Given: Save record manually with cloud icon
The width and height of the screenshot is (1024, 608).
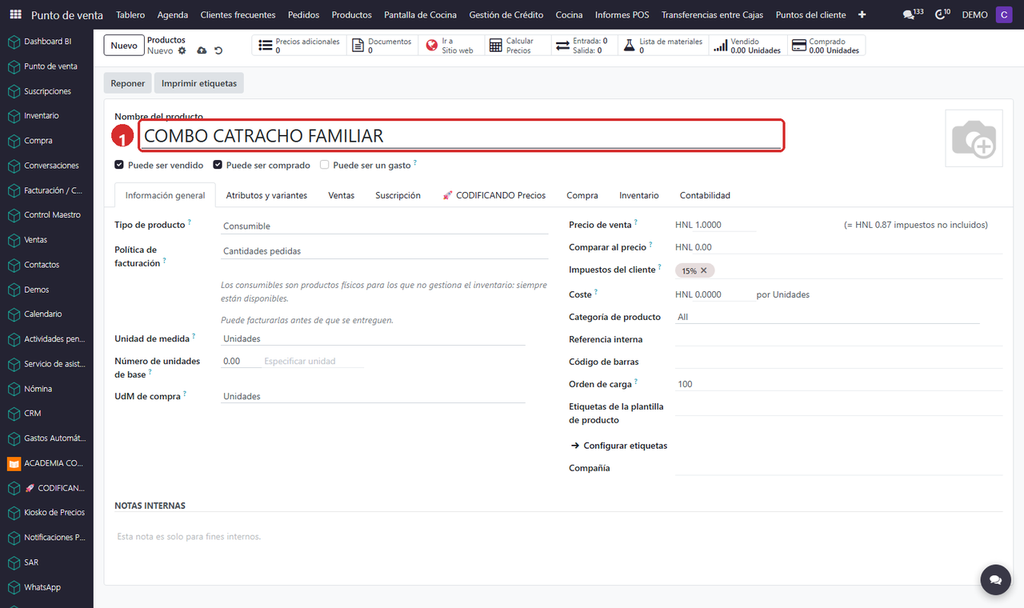Looking at the screenshot, I should (202, 51).
